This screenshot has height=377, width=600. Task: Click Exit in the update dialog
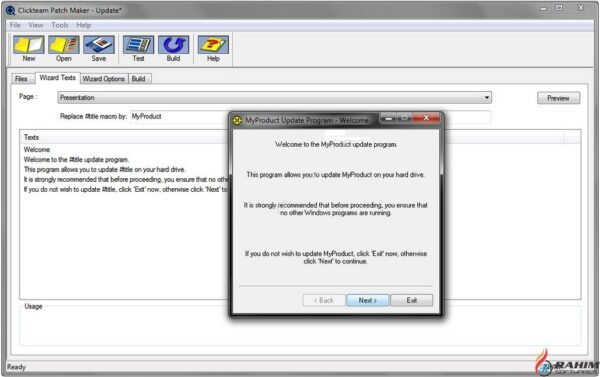(x=412, y=300)
